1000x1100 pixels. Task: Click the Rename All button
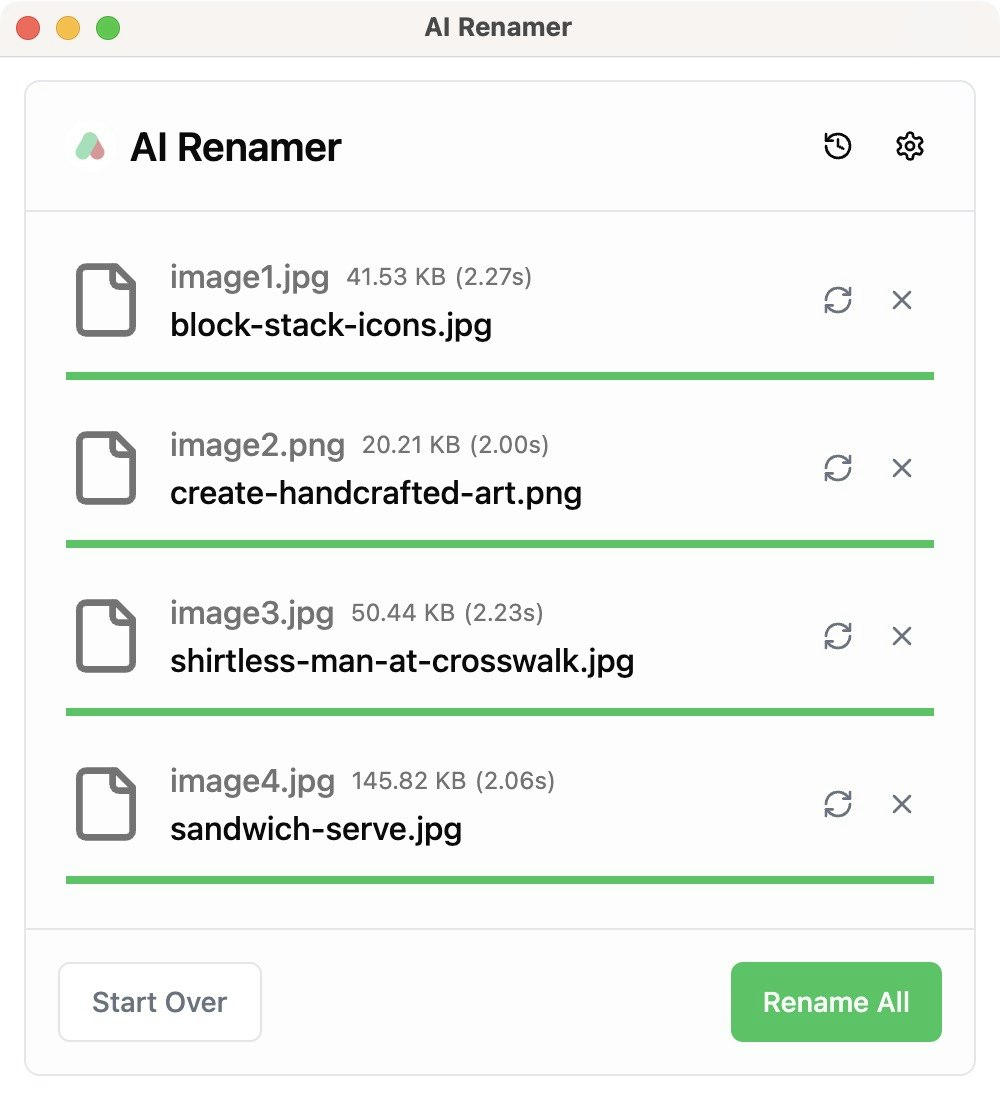(x=836, y=1002)
